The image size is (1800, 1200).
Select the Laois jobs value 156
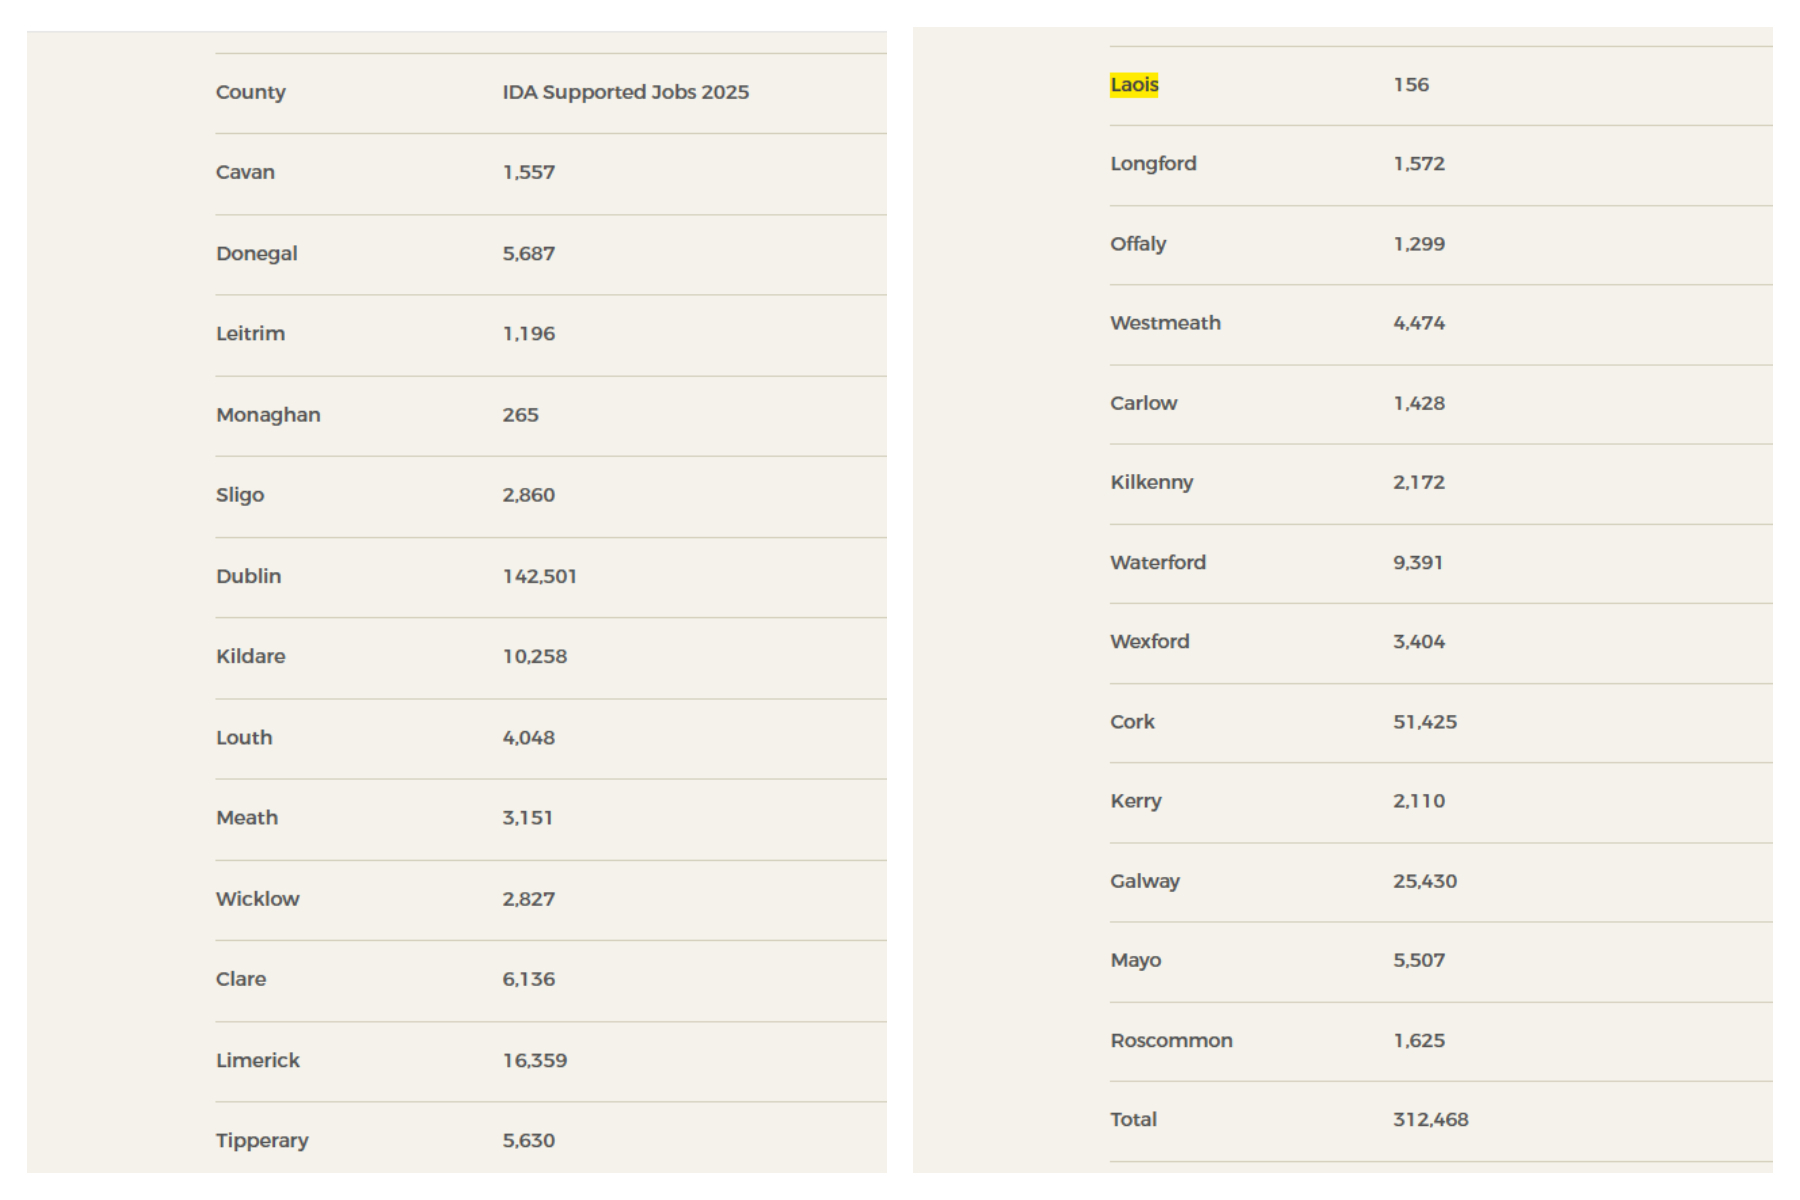pos(1410,85)
